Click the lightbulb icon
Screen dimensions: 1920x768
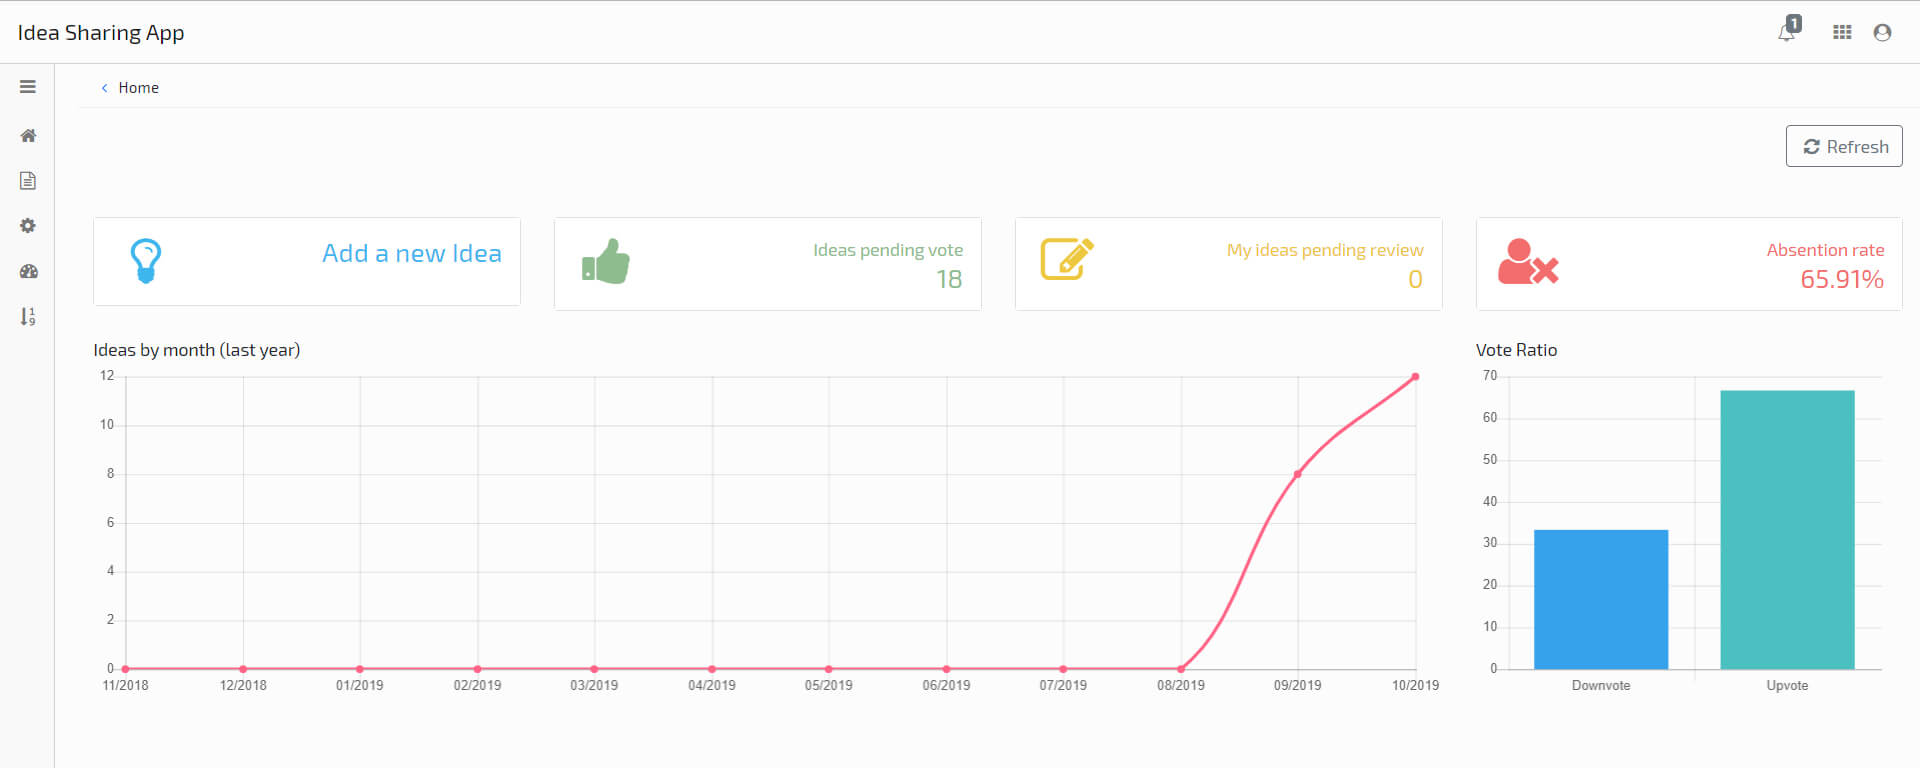click(x=146, y=261)
